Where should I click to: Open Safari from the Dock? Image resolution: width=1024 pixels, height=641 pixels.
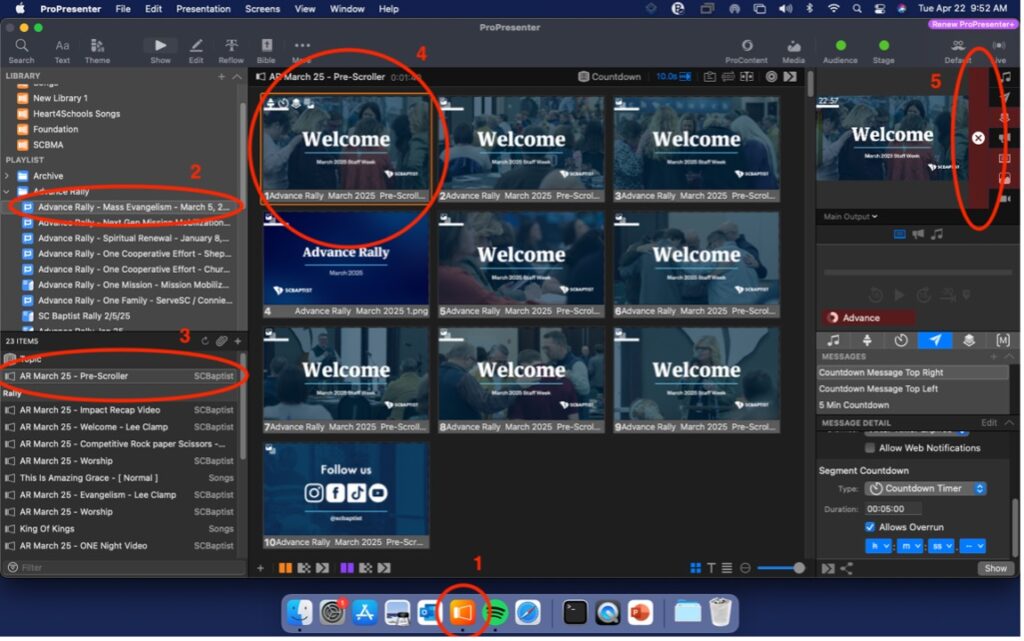pos(528,612)
